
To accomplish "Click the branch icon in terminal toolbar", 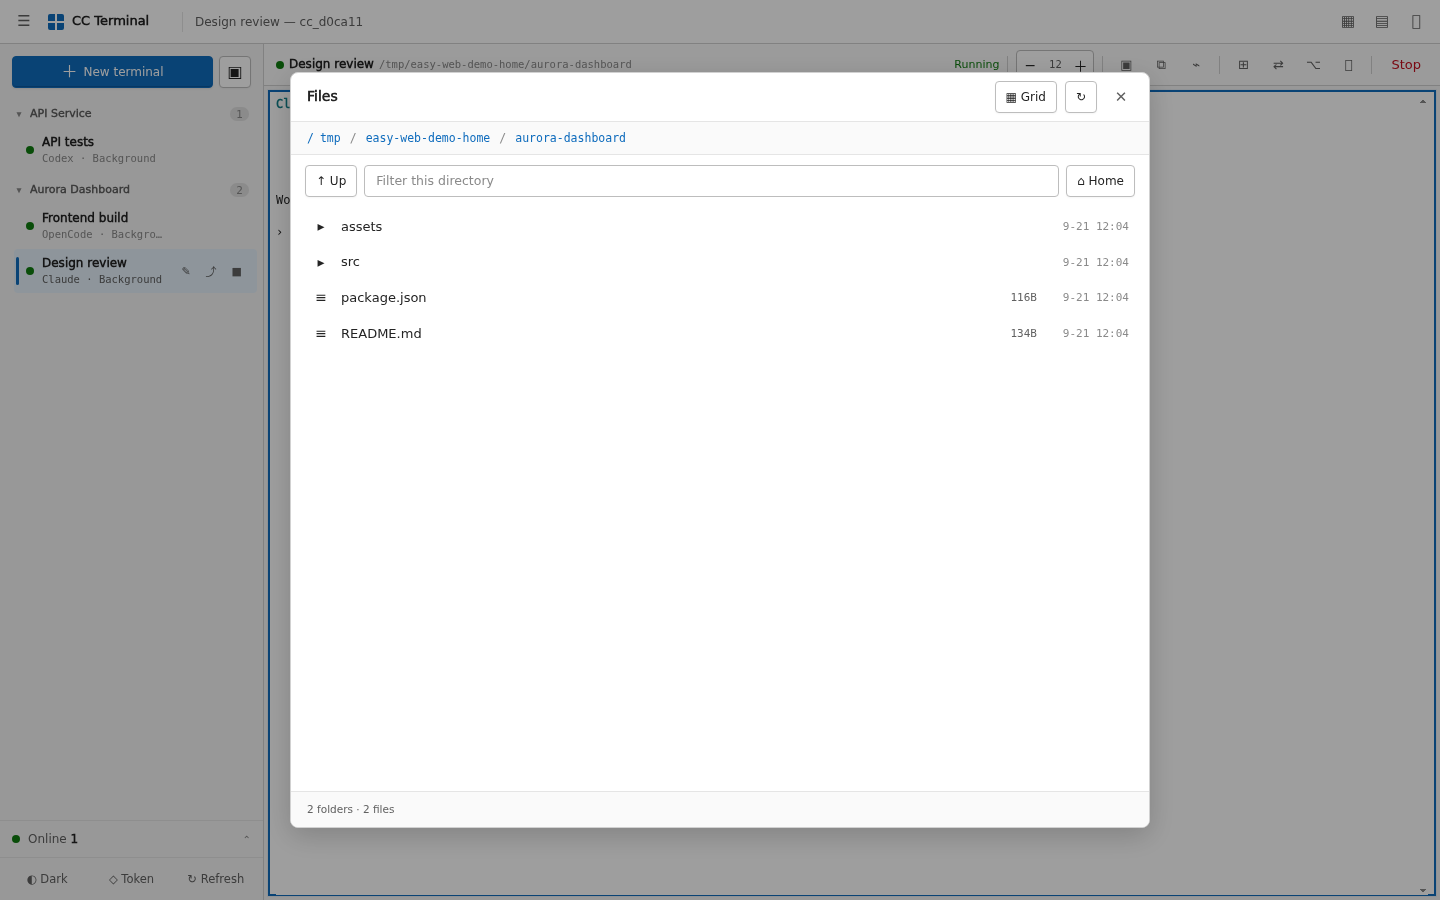I will click(1313, 65).
